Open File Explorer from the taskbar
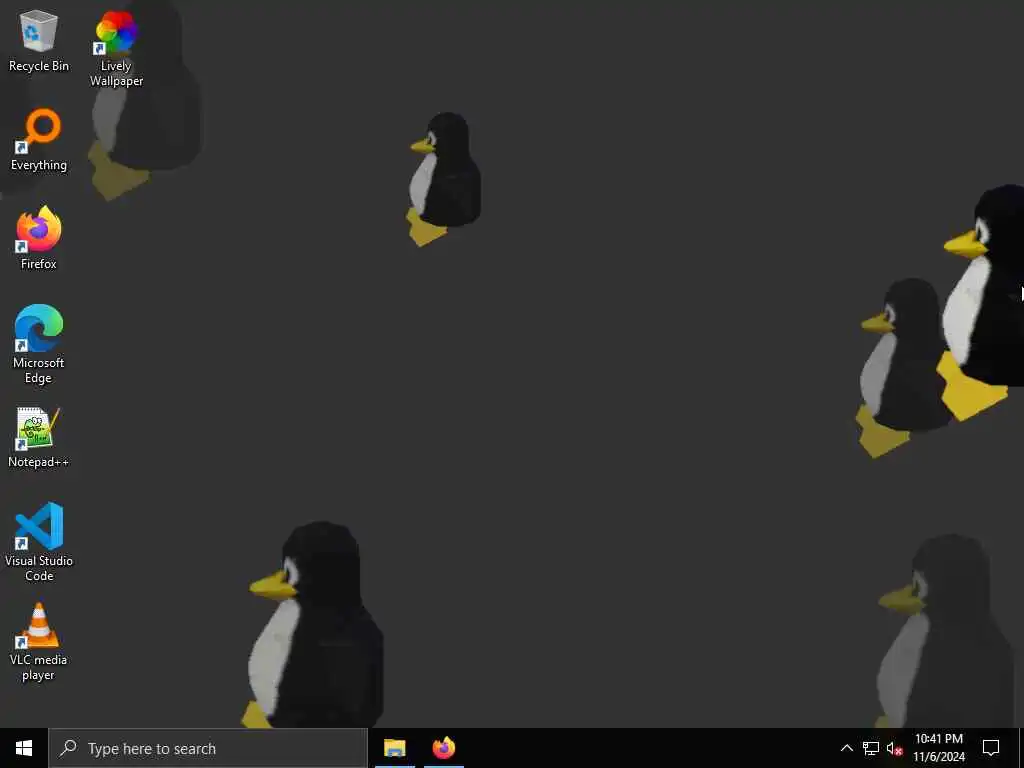Viewport: 1024px width, 768px height. tap(394, 748)
